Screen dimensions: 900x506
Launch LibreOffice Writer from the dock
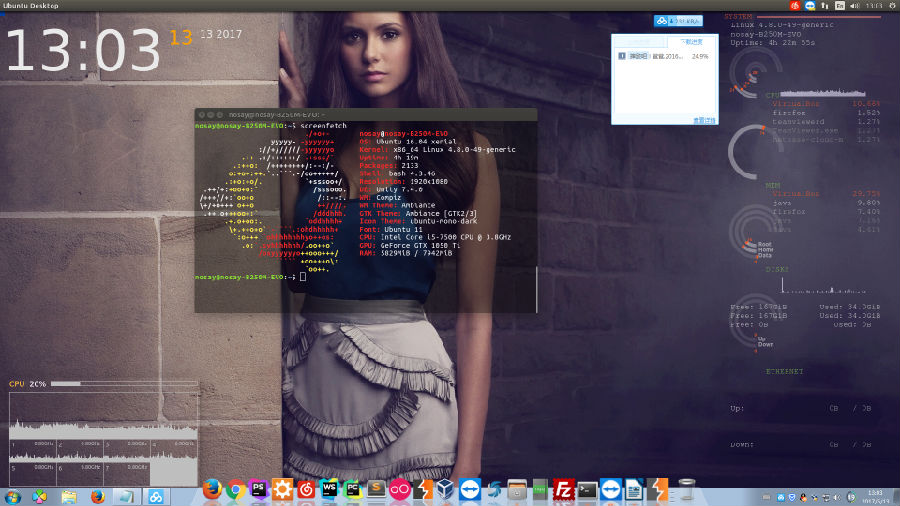634,489
